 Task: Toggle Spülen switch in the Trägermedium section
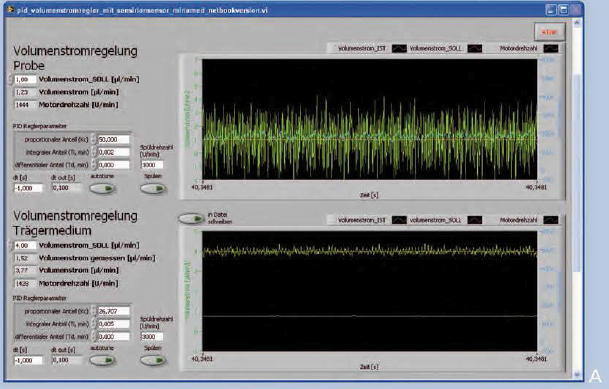coord(153,360)
